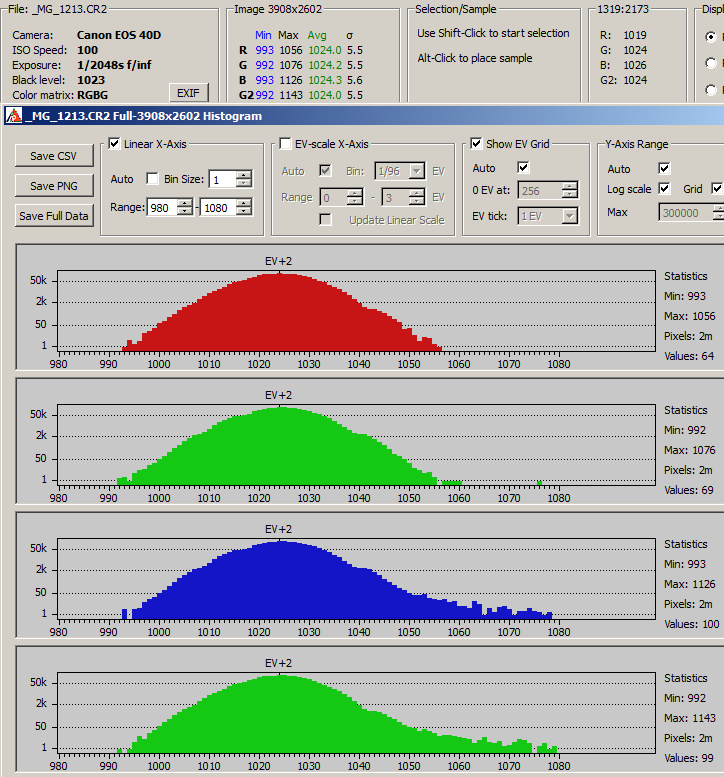Viewport: 724px width, 777px height.
Task: Increase Bin Size with stepper arrows
Action: tap(244, 175)
